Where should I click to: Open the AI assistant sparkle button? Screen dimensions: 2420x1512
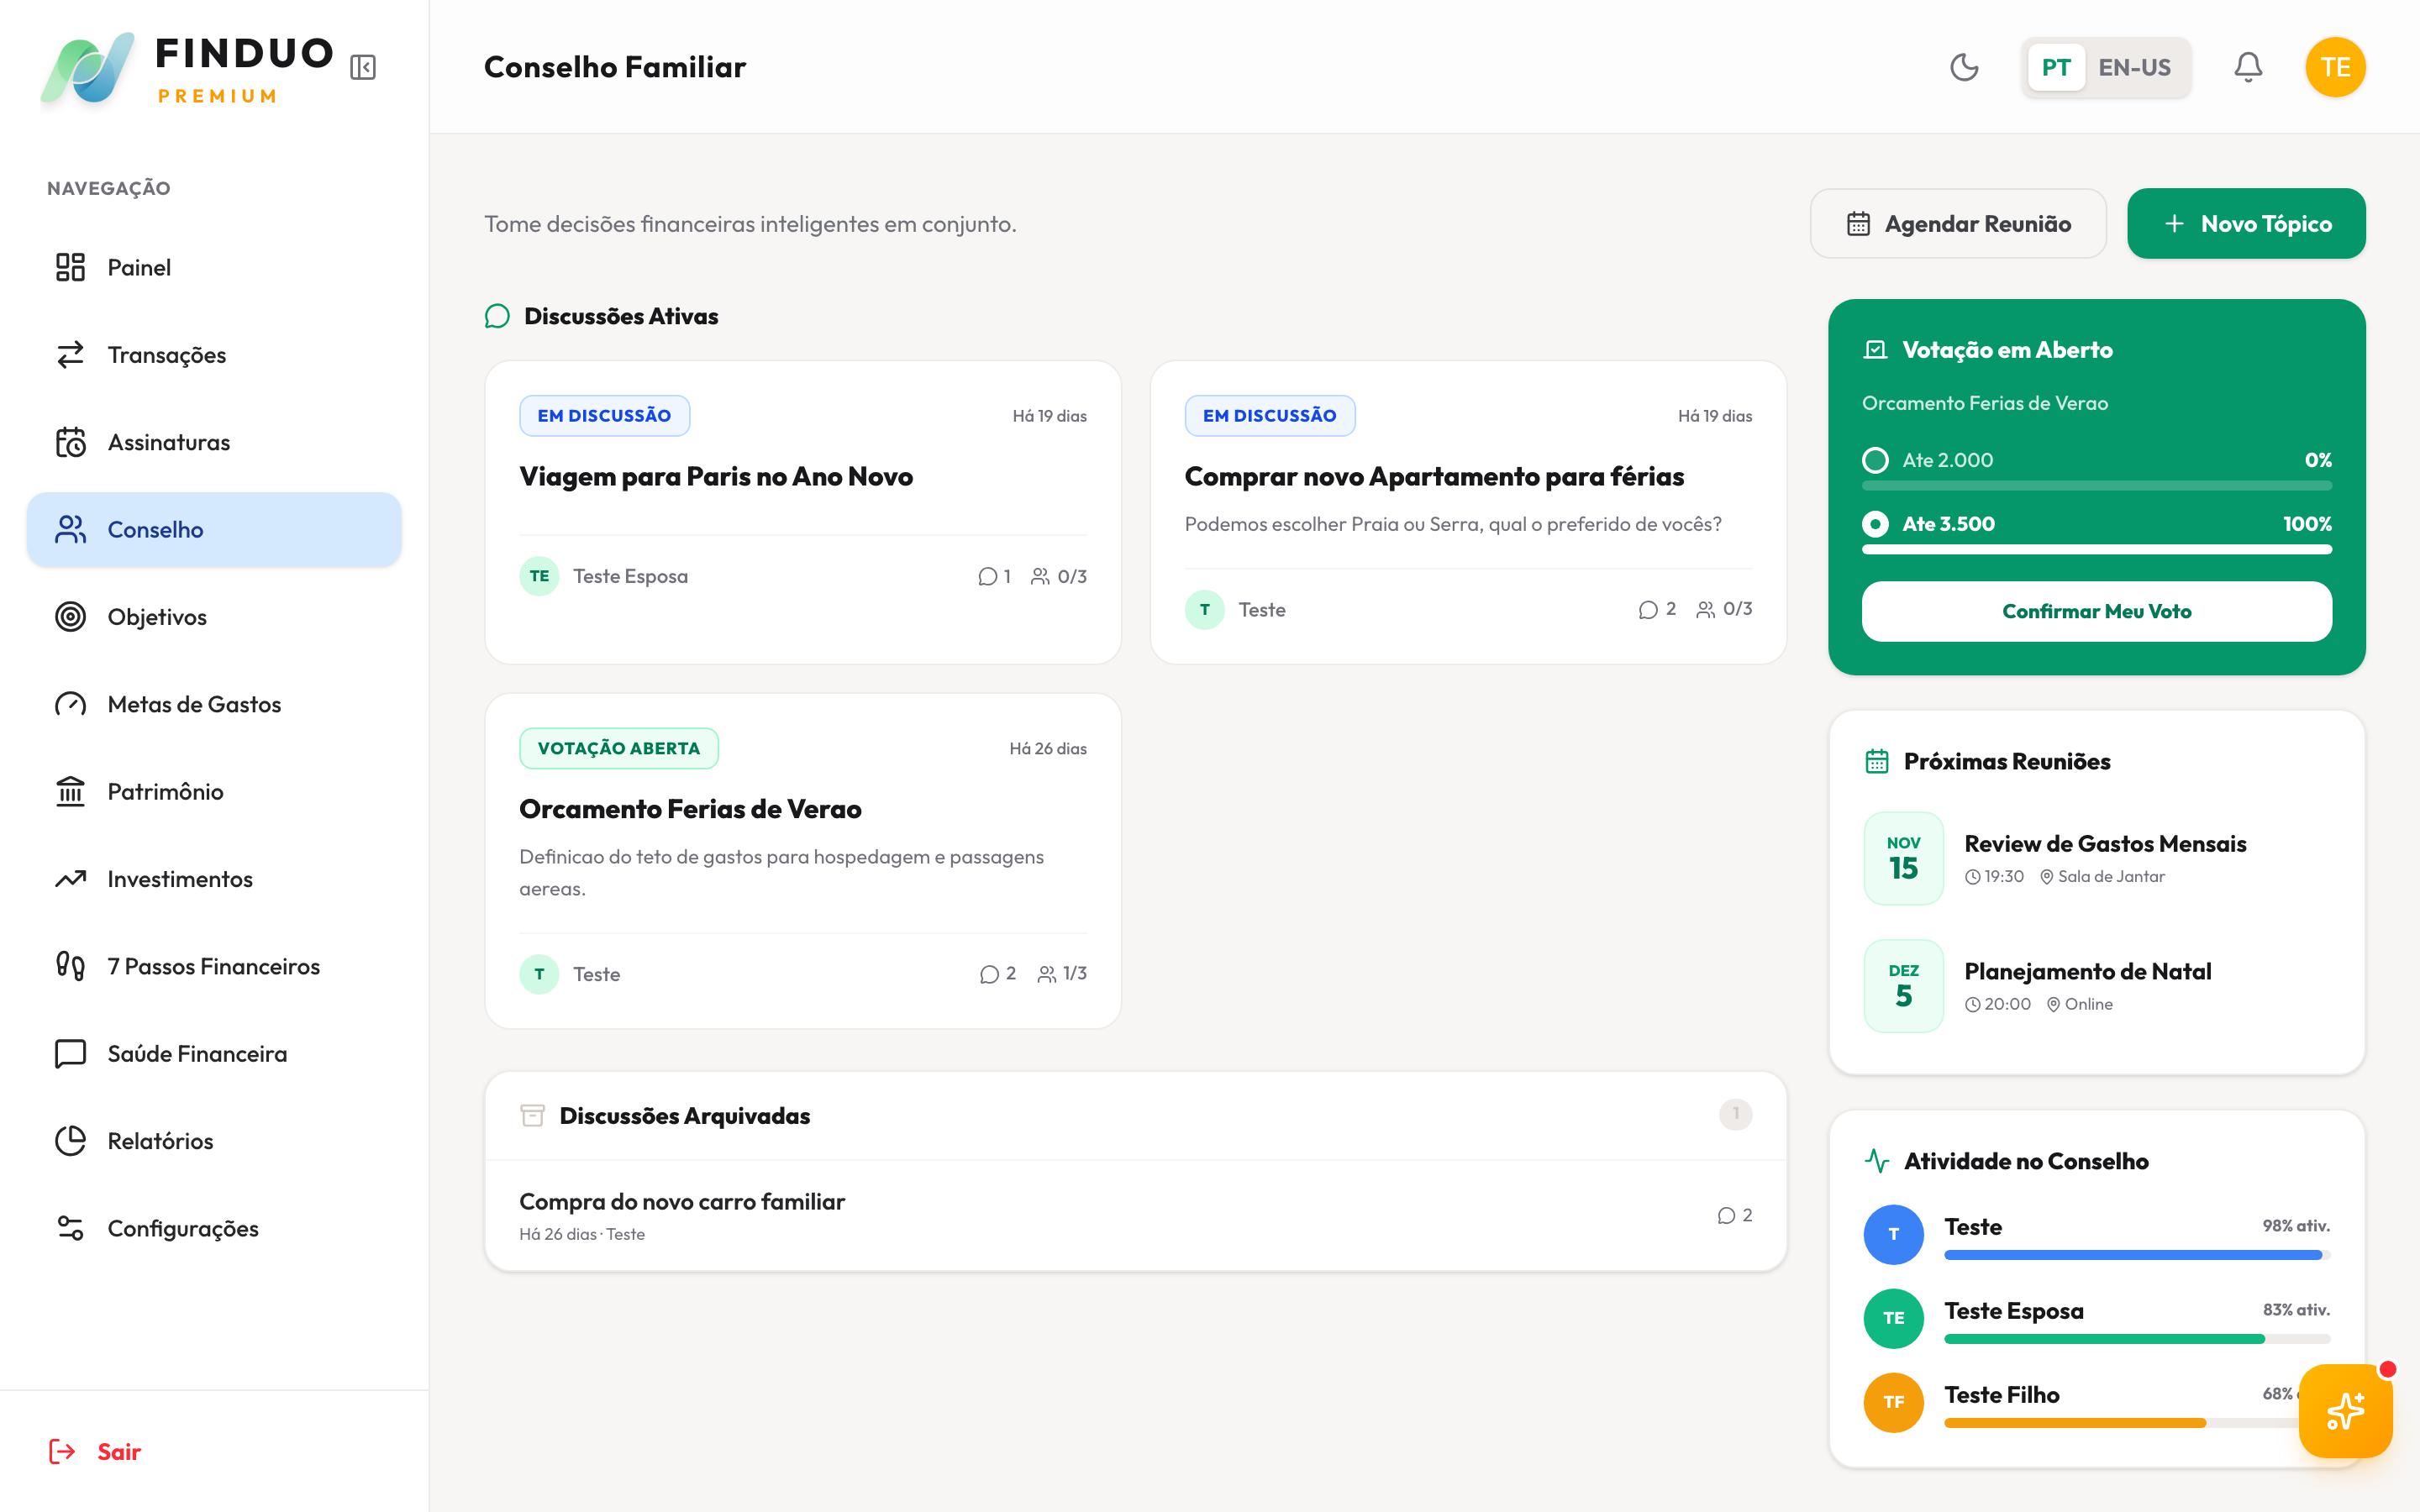(2345, 1411)
